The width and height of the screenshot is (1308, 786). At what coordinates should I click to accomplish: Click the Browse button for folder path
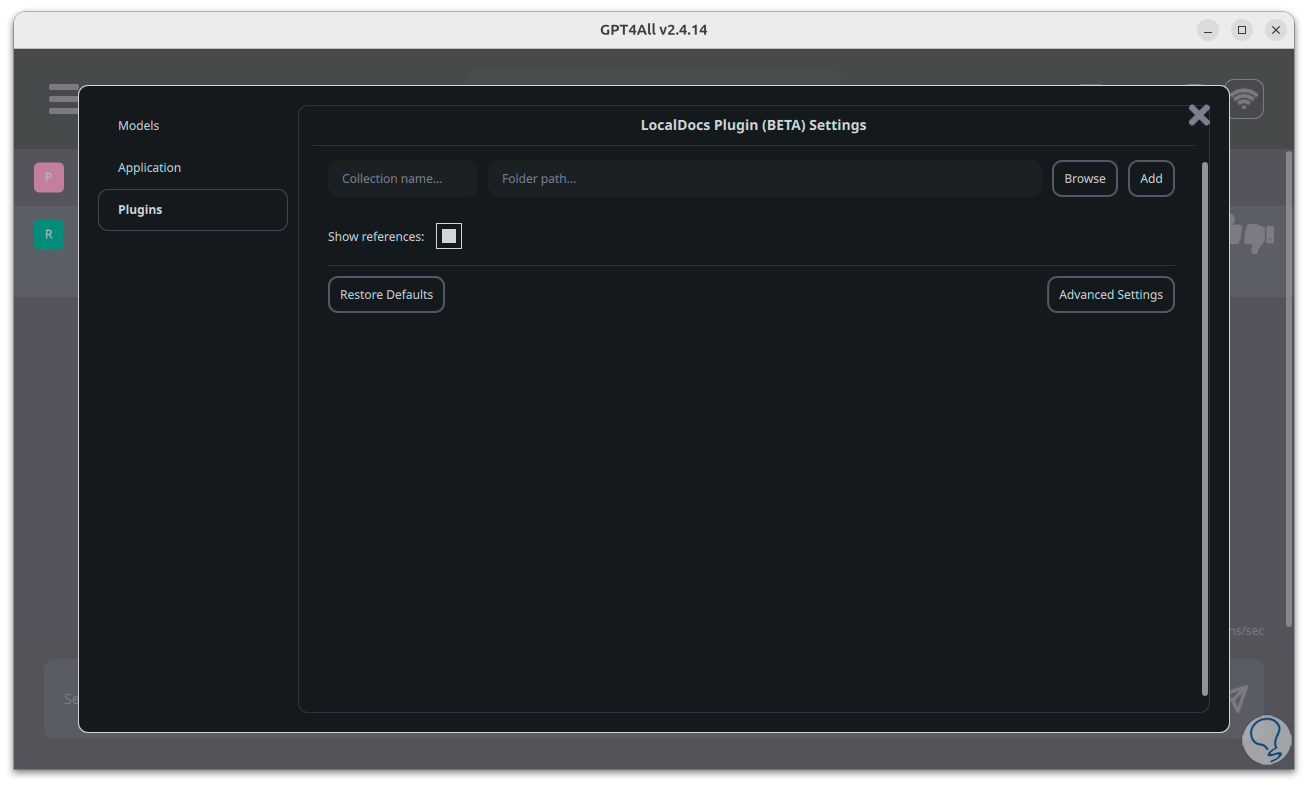pos(1085,179)
